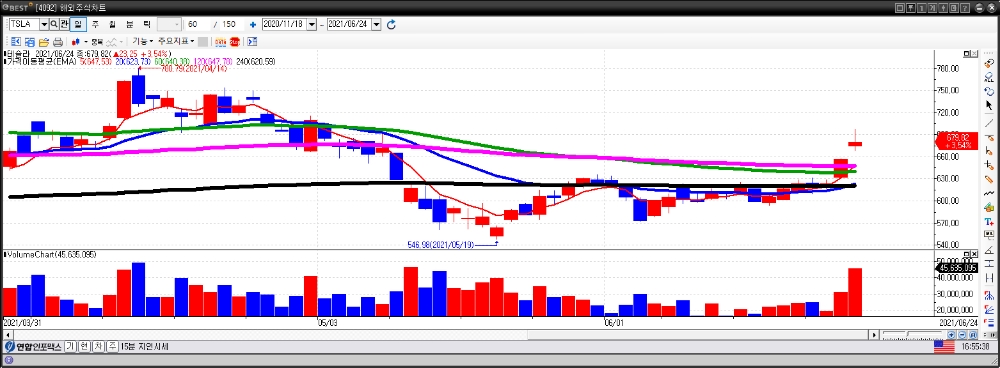Toggle the 일 (daily) period button
Viewport: 1000px width, 368px height.
[x=78, y=24]
